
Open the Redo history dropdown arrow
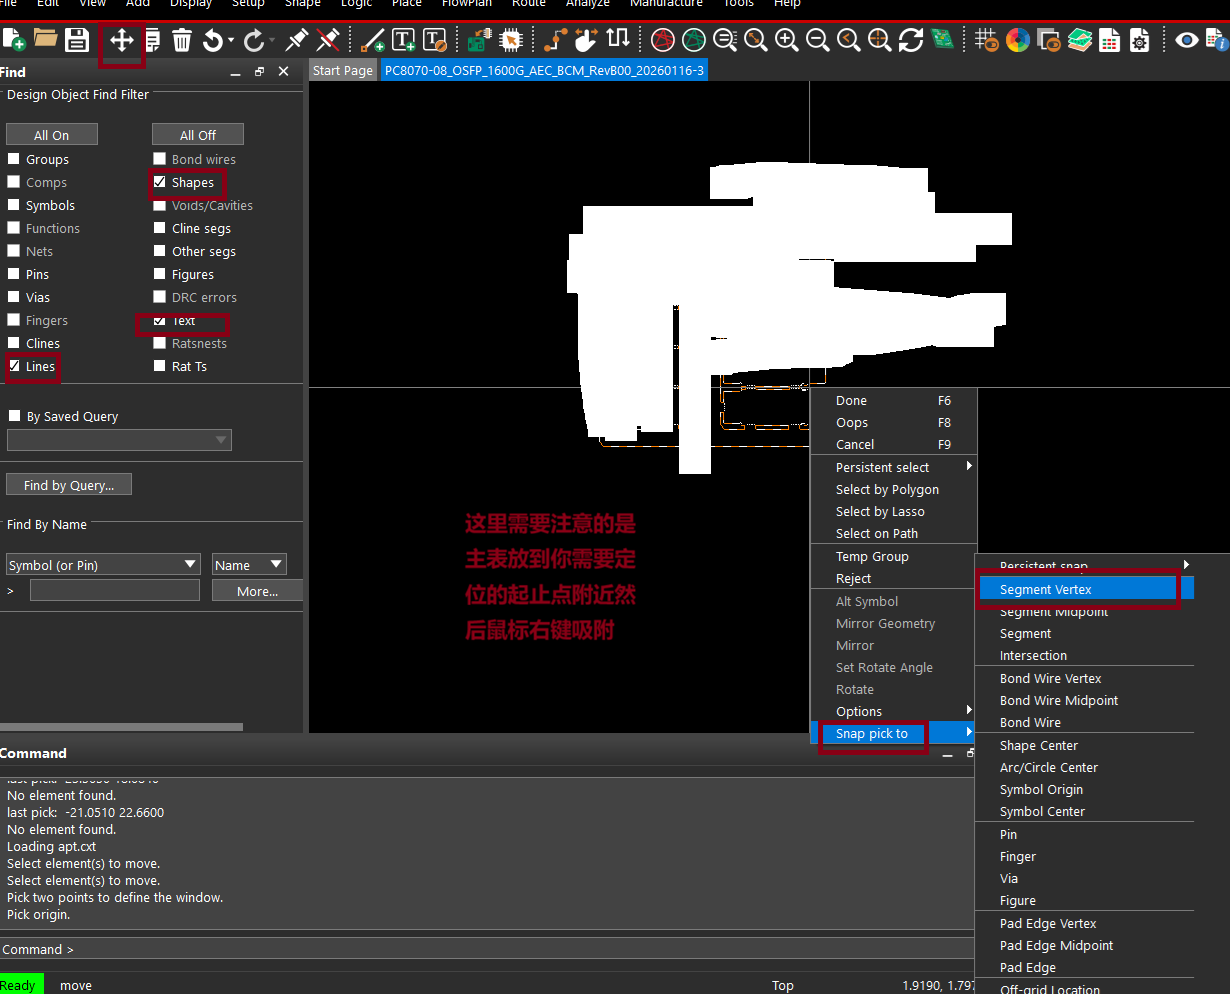coord(272,40)
